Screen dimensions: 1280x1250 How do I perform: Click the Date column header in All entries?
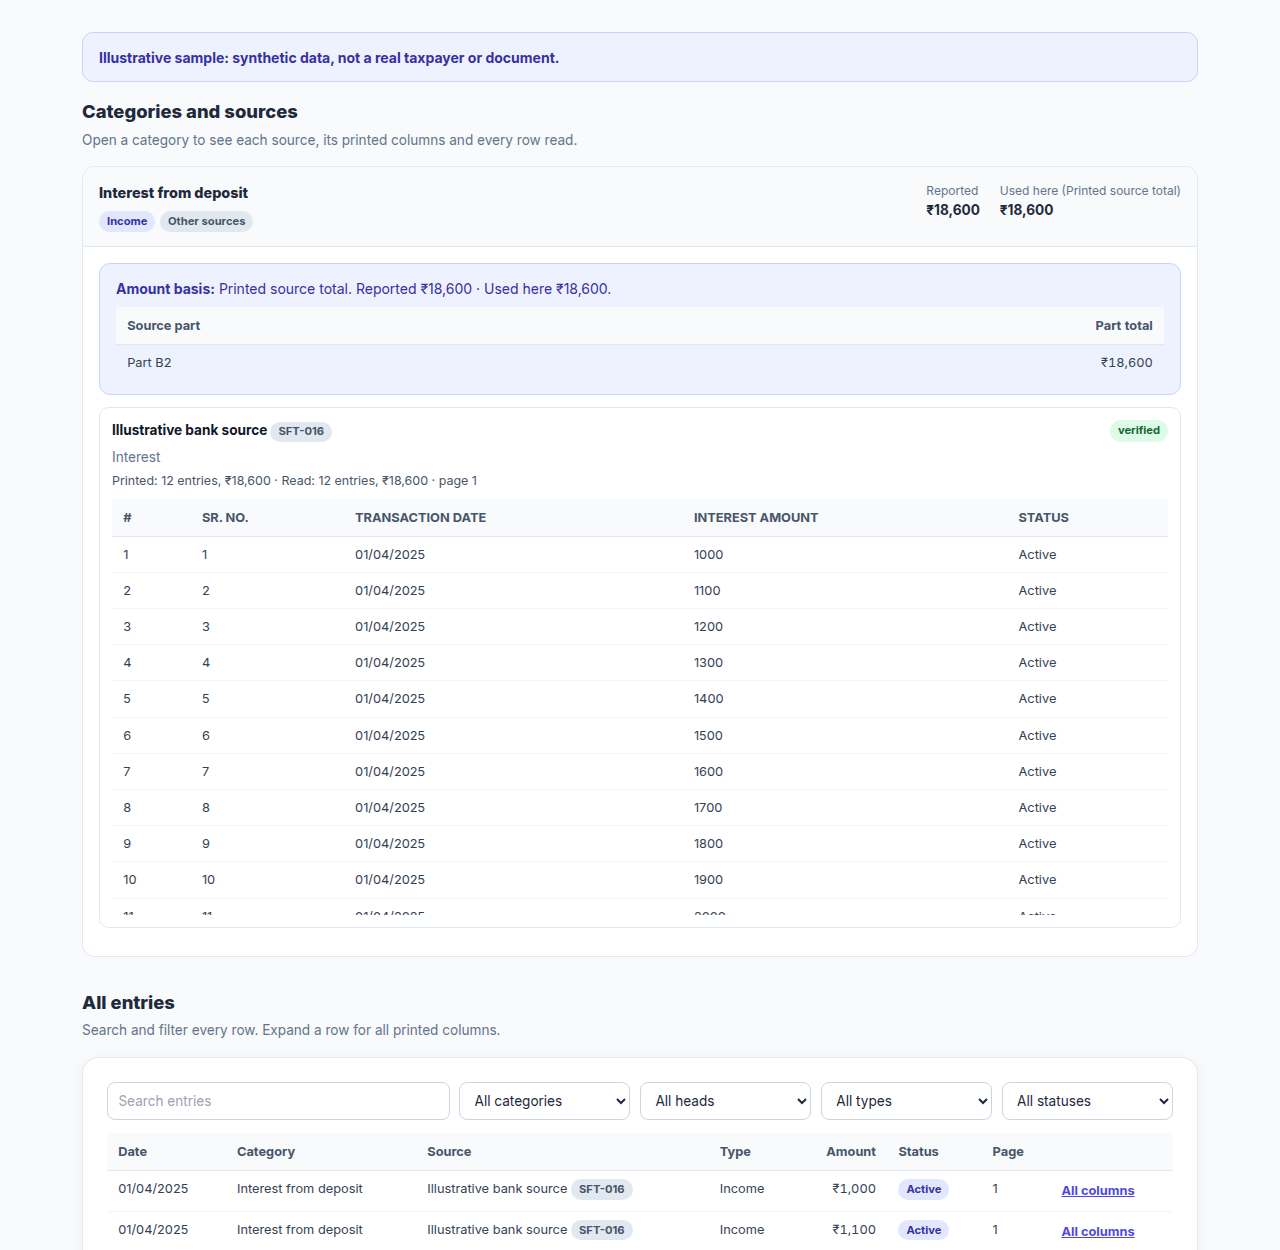coord(132,1152)
